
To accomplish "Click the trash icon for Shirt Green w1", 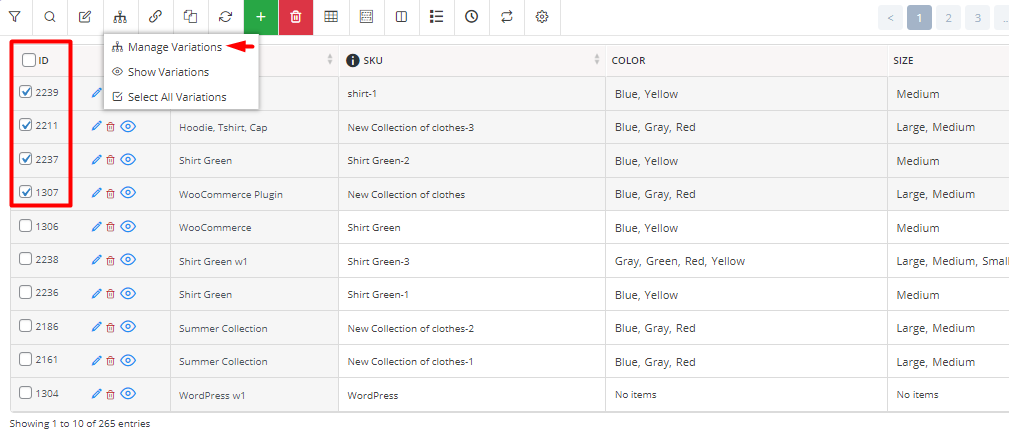I will pos(111,260).
